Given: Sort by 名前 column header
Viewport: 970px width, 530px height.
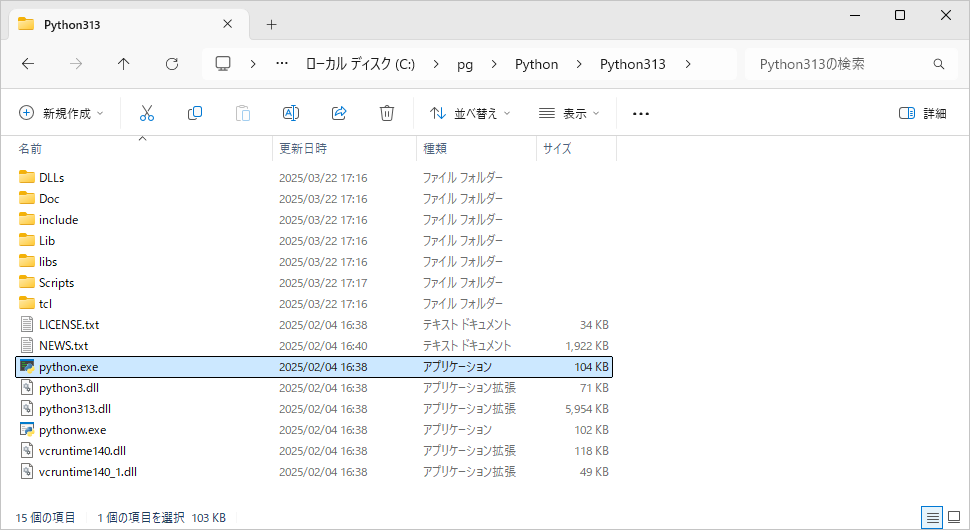Looking at the screenshot, I should tap(30, 148).
